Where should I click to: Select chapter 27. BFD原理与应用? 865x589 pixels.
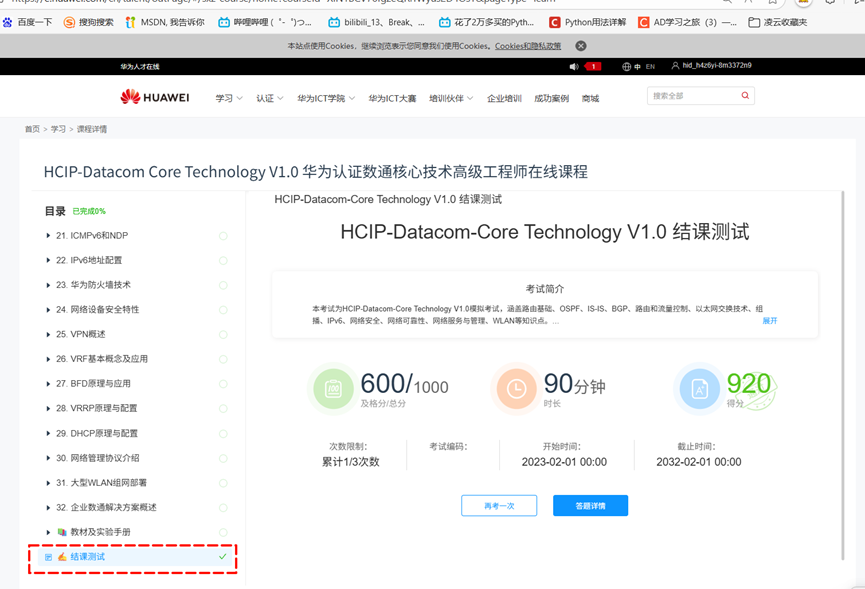(x=93, y=383)
